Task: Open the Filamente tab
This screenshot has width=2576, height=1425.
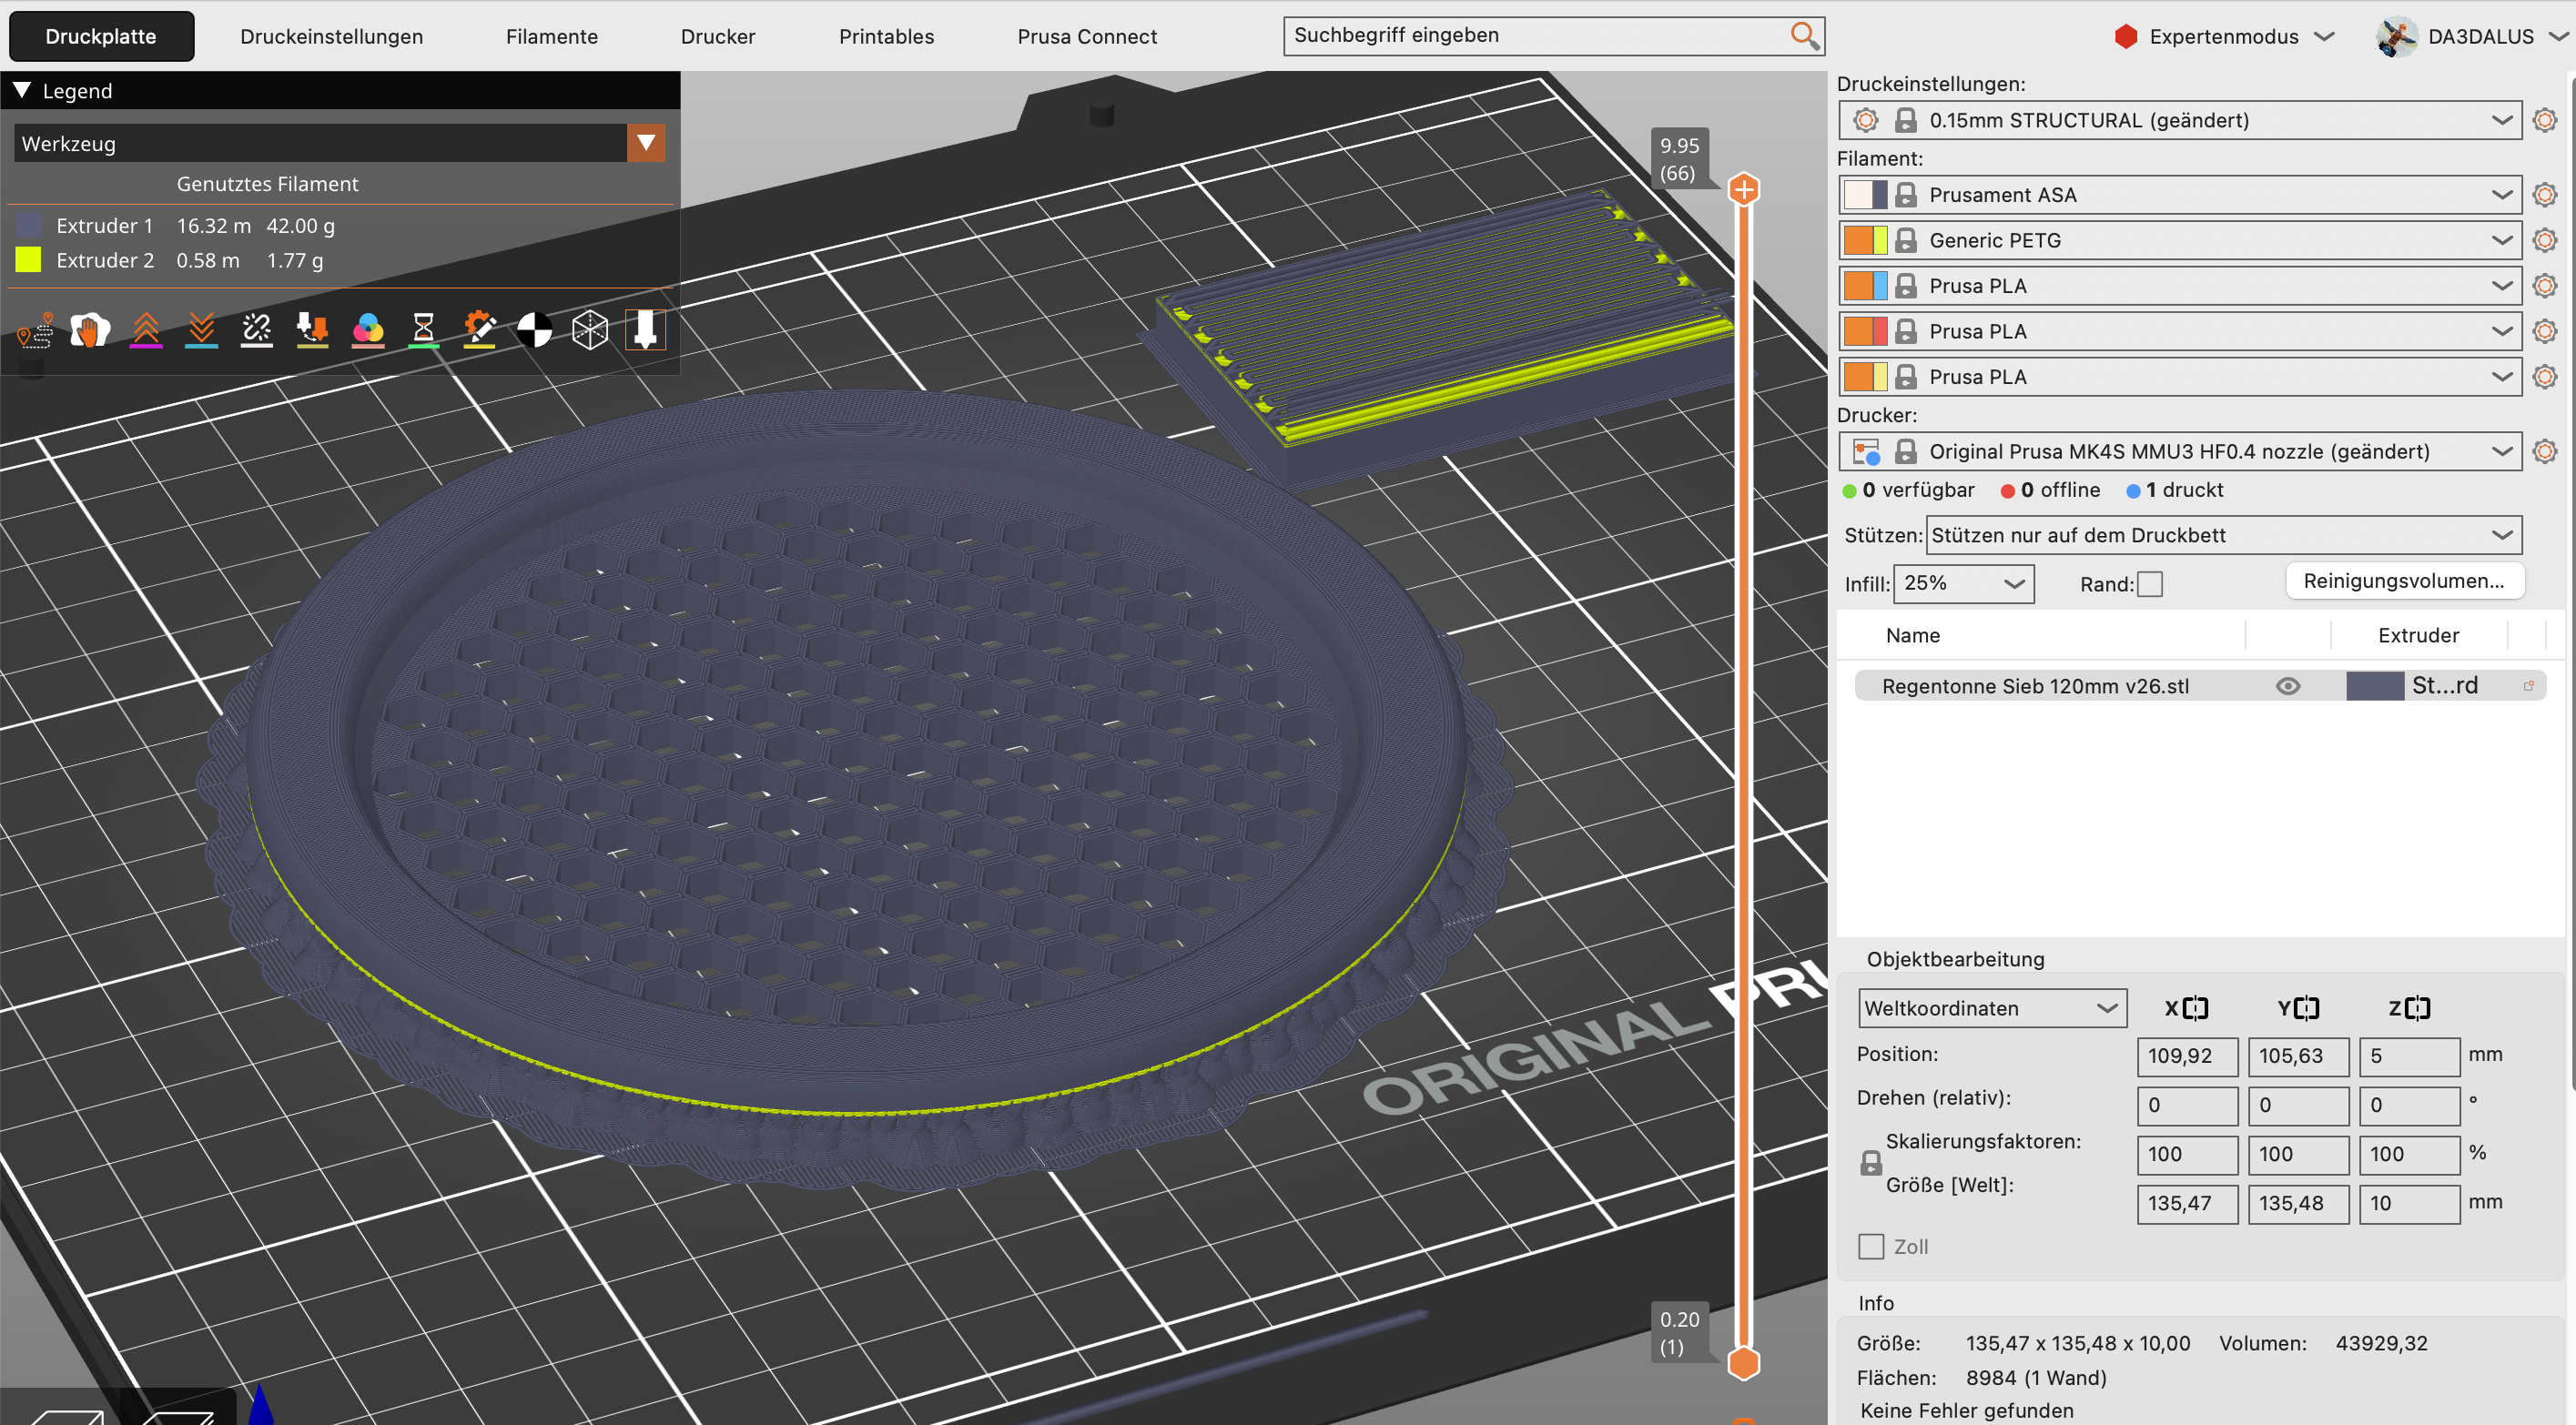Action: point(552,36)
